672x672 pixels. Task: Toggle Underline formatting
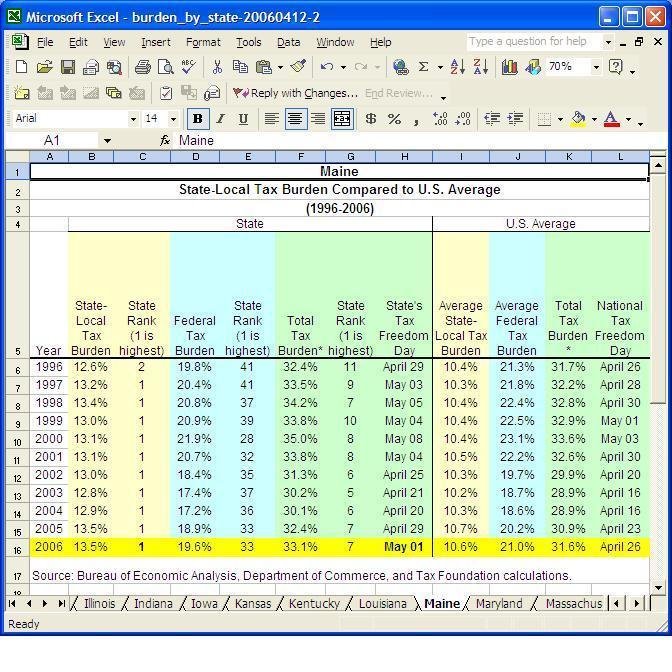(x=243, y=119)
